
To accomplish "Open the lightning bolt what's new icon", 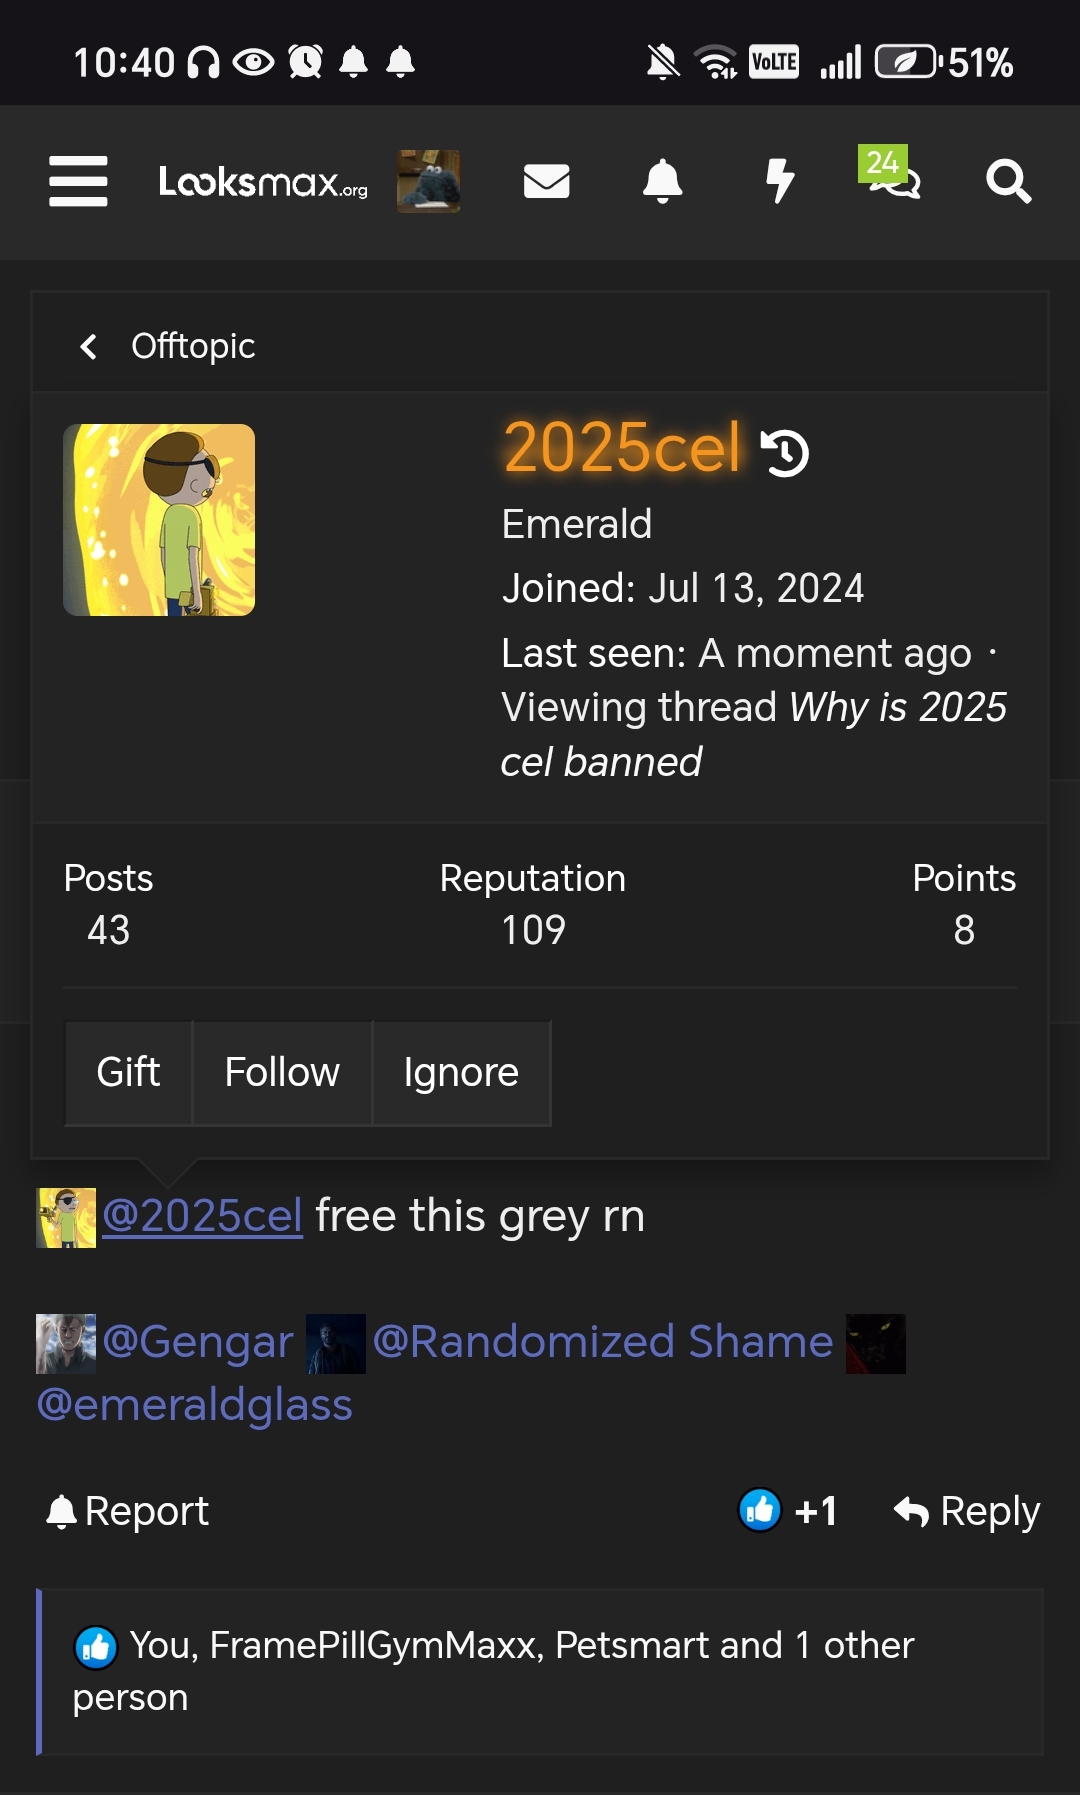I will point(779,181).
